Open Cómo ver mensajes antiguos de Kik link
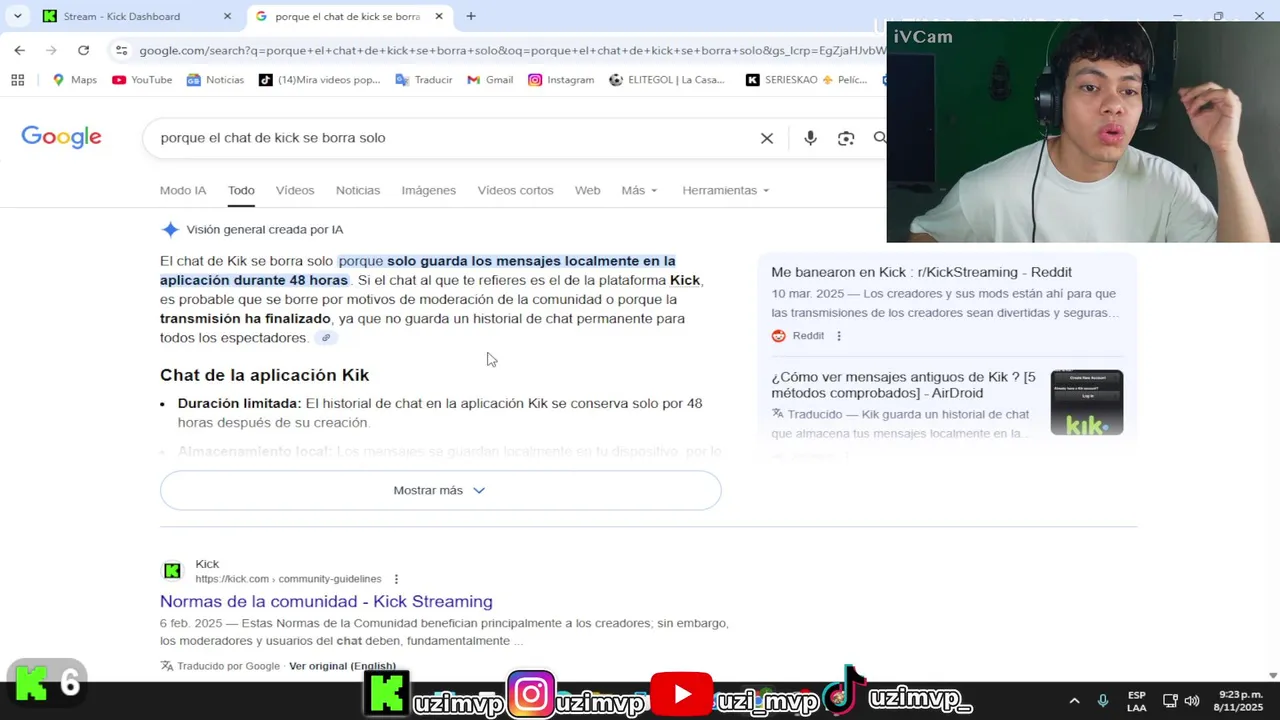Image resolution: width=1280 pixels, height=720 pixels. tap(904, 385)
